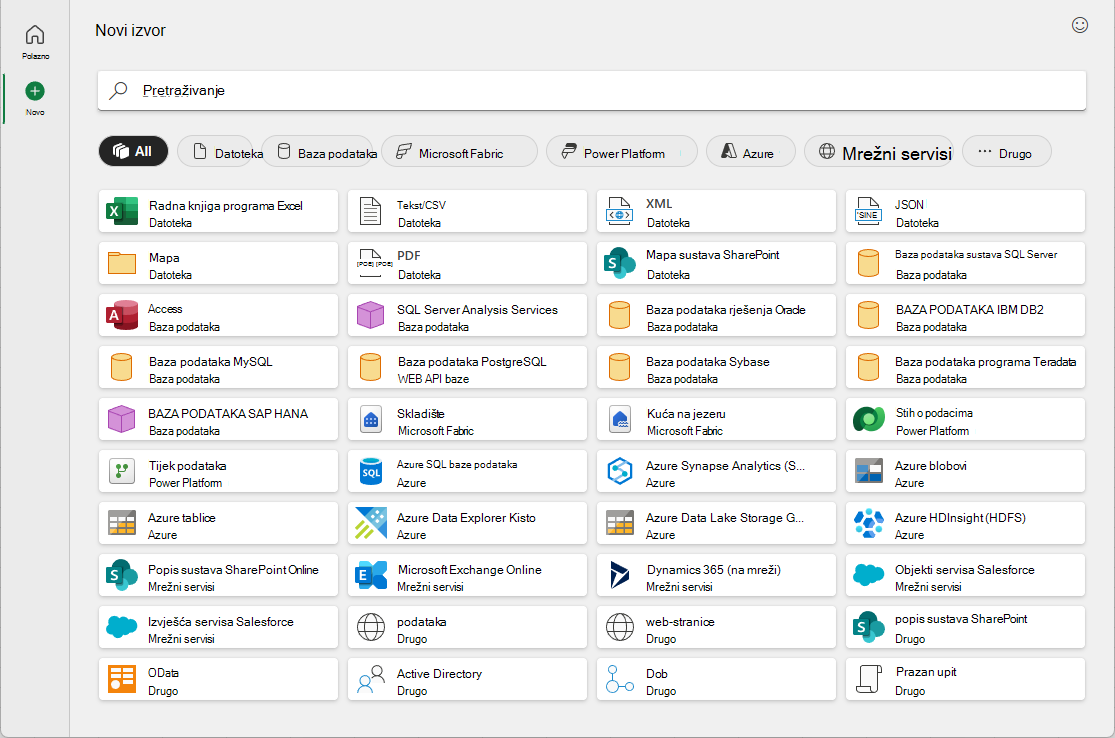Click the JSON file icon
The height and width of the screenshot is (738, 1115).
pos(868,211)
